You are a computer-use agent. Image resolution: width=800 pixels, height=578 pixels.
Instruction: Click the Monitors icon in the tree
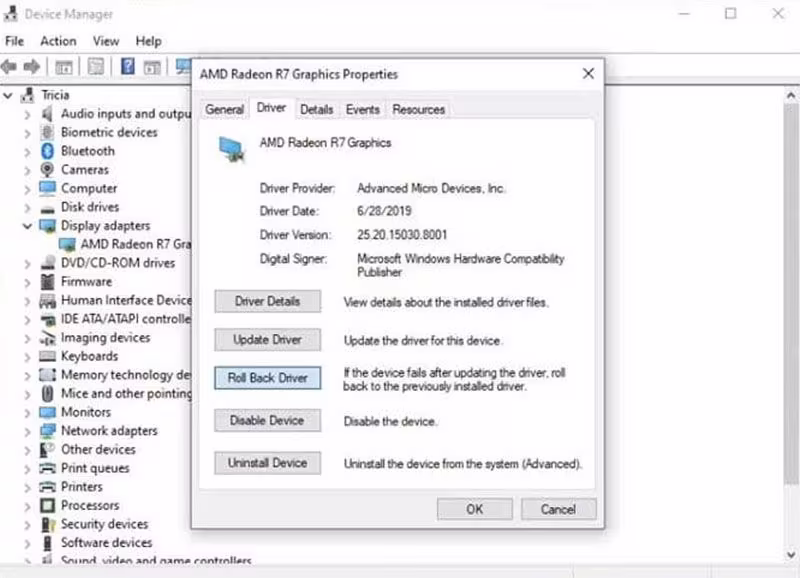tap(47, 412)
